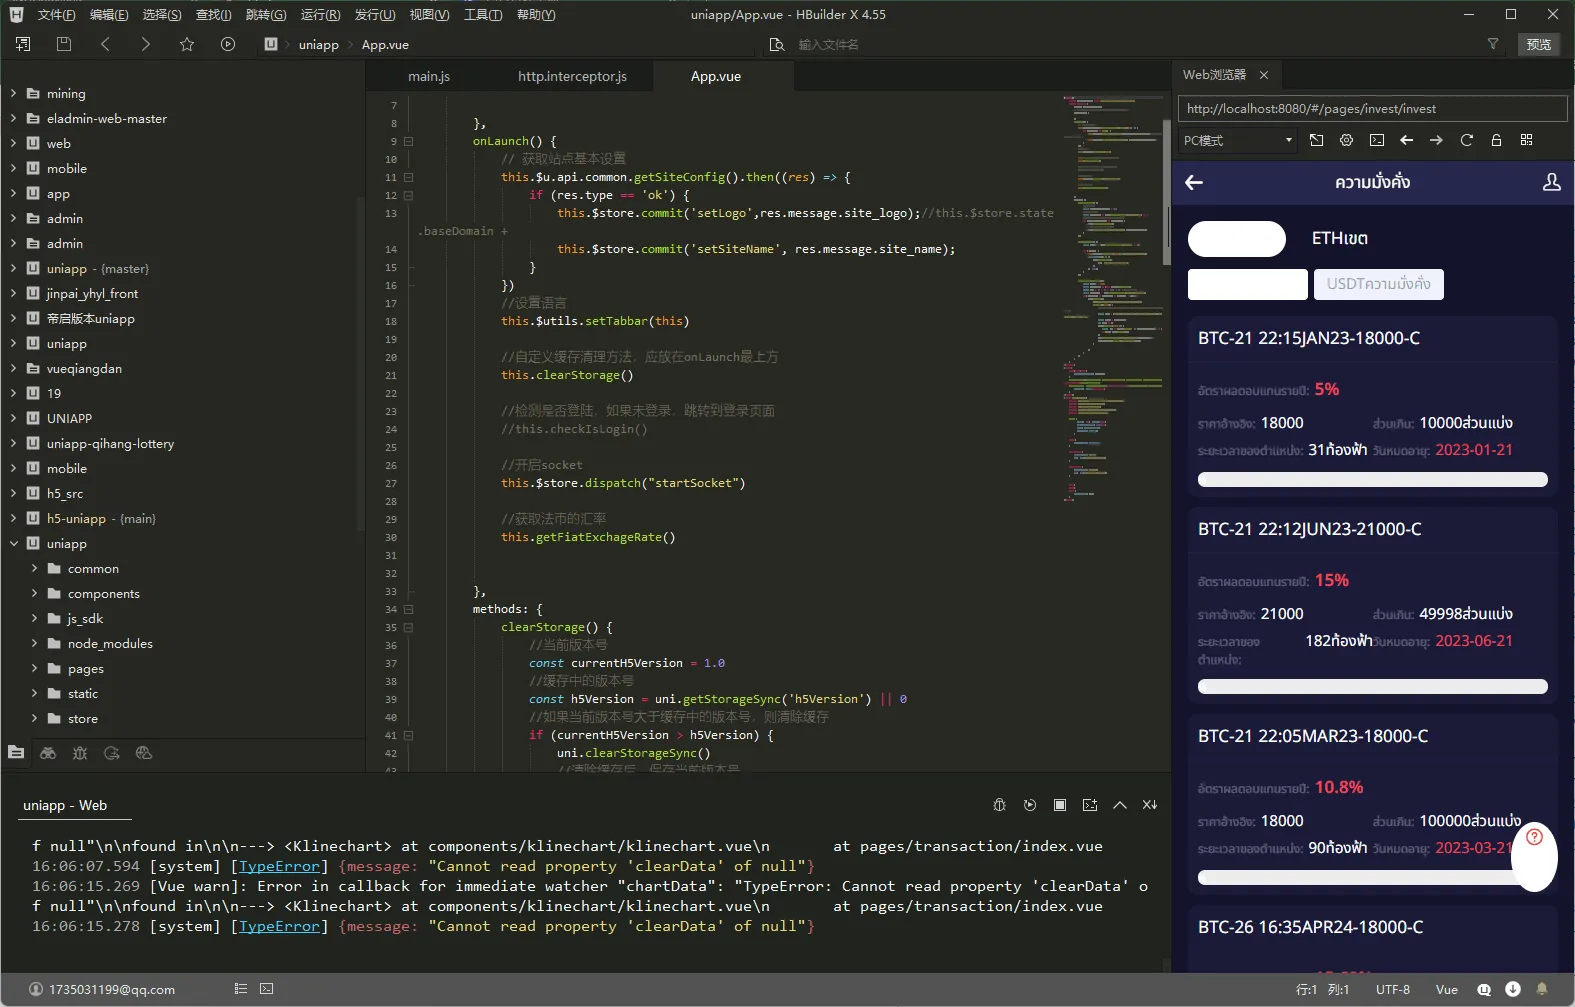This screenshot has width=1575, height=1007.
Task: Click the QR code icon in browser toolbar
Action: click(x=1526, y=140)
